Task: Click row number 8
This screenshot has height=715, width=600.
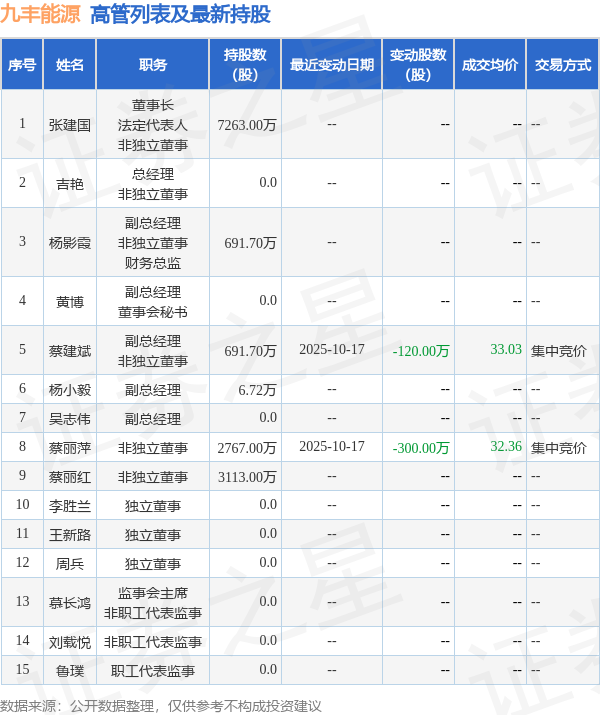Action: (22, 446)
